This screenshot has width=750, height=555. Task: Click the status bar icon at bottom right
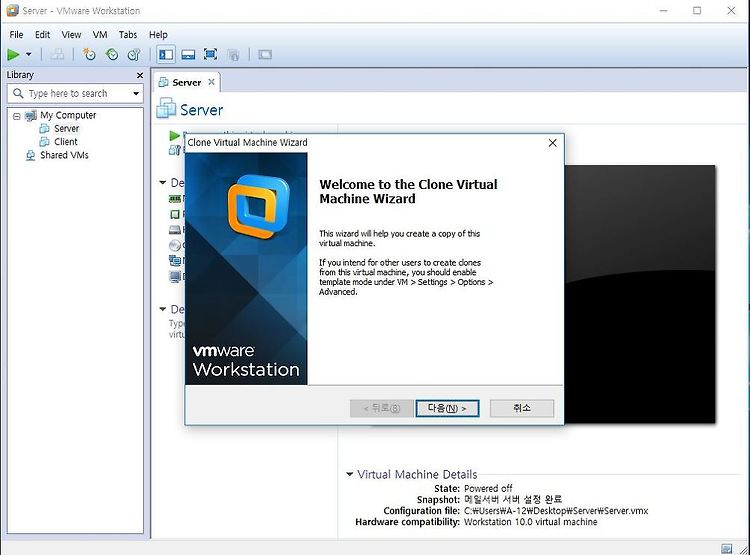point(726,549)
